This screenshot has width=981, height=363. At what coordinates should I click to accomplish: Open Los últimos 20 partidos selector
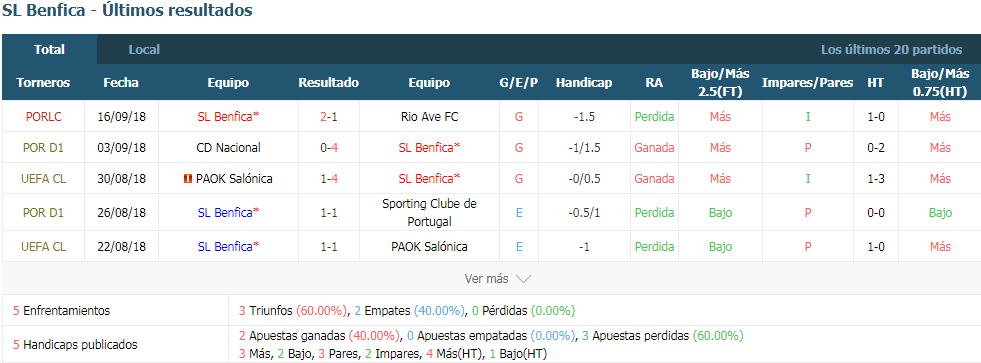(892, 49)
